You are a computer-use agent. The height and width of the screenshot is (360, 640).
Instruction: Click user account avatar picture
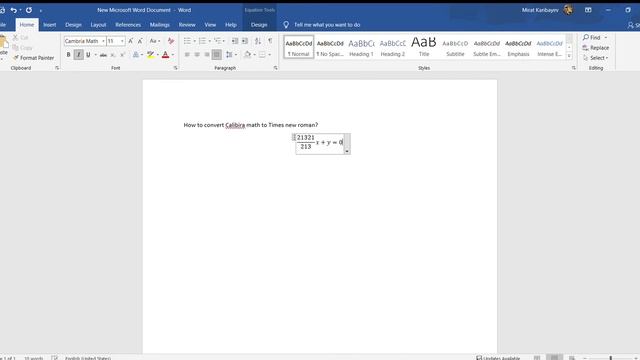pos(568,10)
